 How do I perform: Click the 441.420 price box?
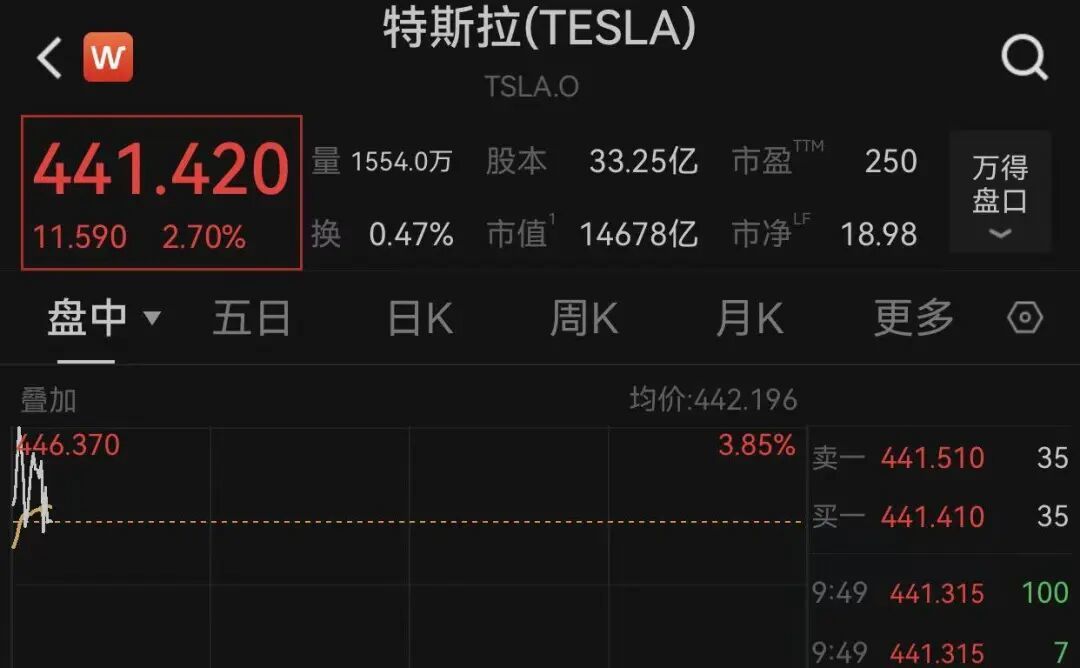(161, 192)
